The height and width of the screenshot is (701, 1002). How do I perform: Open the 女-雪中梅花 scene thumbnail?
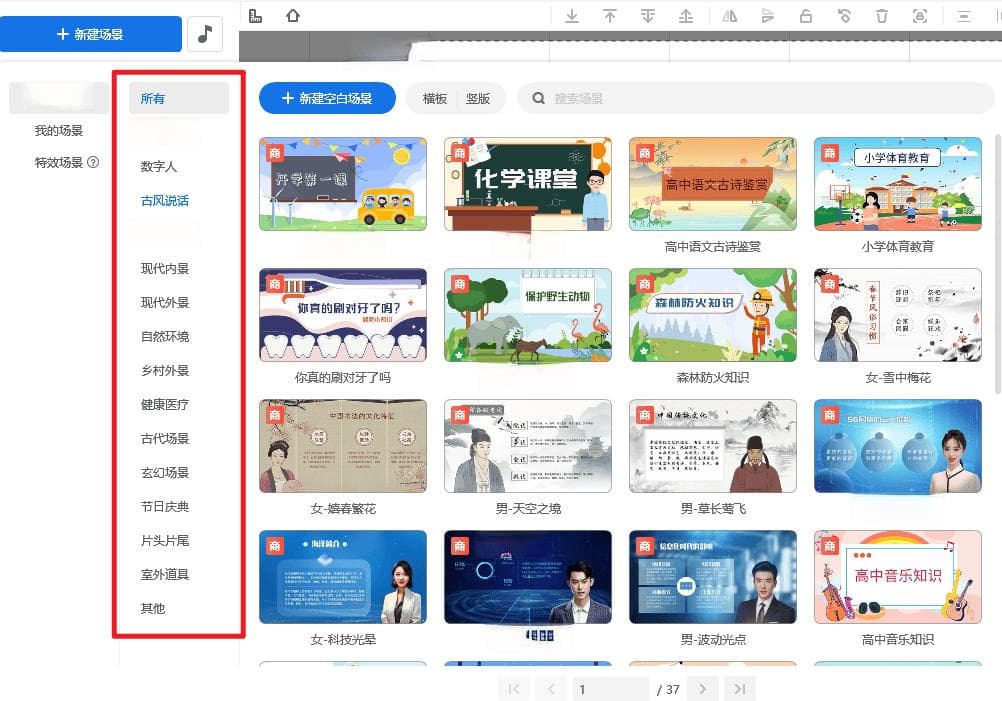click(x=898, y=315)
